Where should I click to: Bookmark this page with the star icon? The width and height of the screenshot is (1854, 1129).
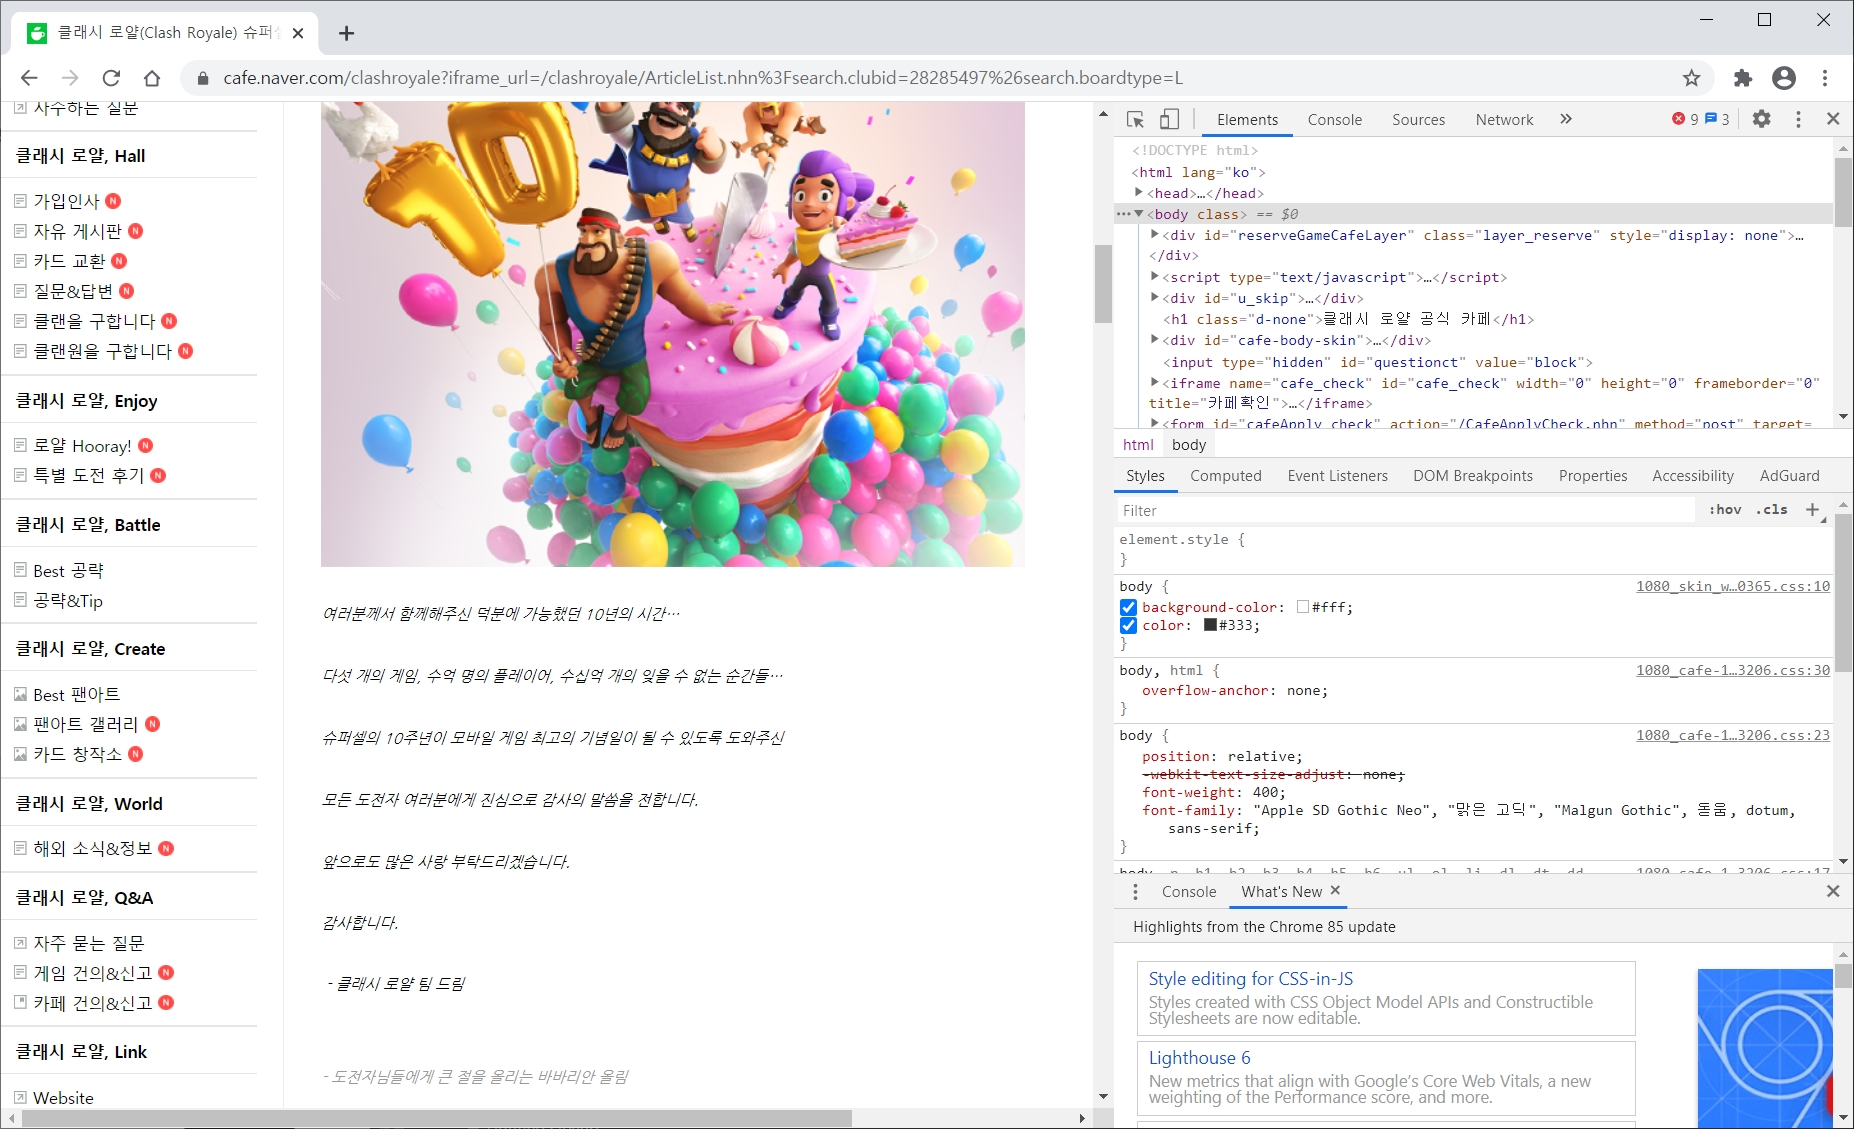tap(1691, 78)
